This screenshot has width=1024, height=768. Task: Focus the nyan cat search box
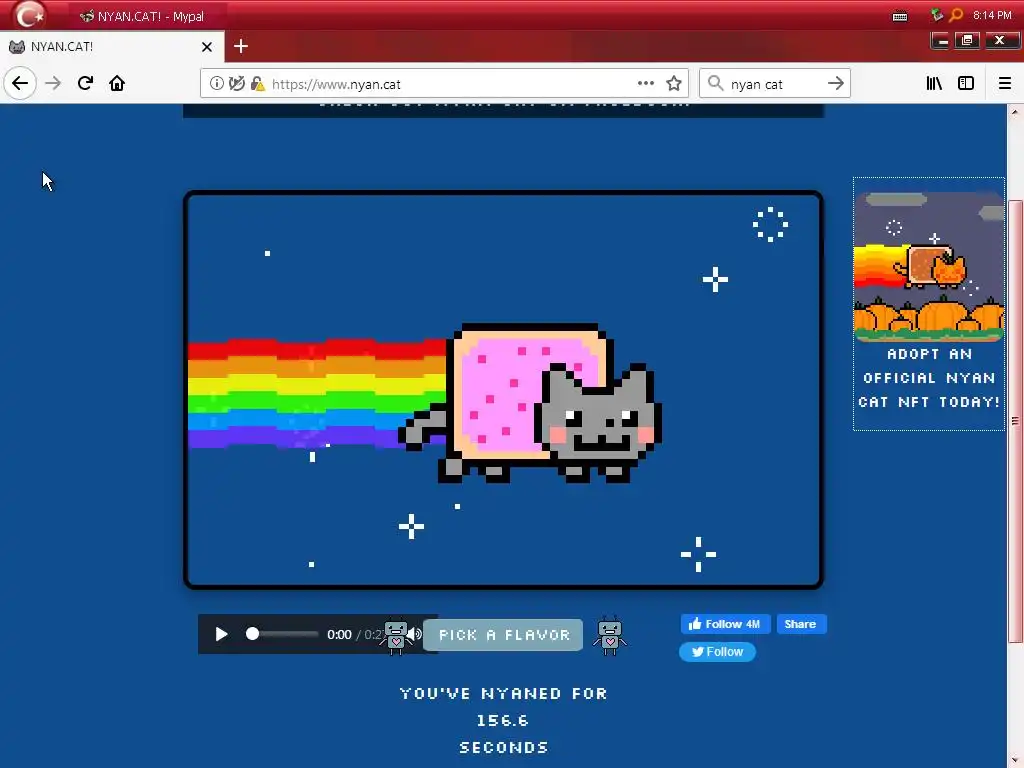pos(773,84)
